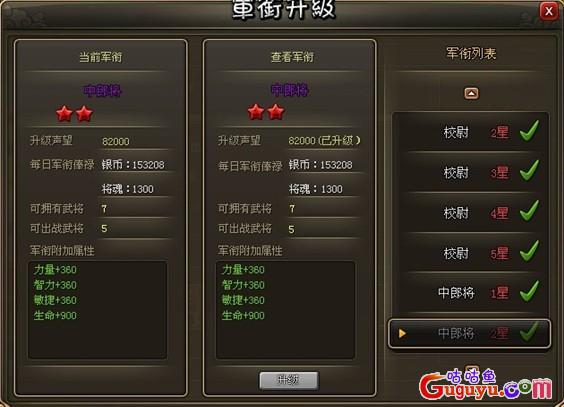Click the list scroll-up arrow icon
564x407 pixels.
click(x=472, y=93)
